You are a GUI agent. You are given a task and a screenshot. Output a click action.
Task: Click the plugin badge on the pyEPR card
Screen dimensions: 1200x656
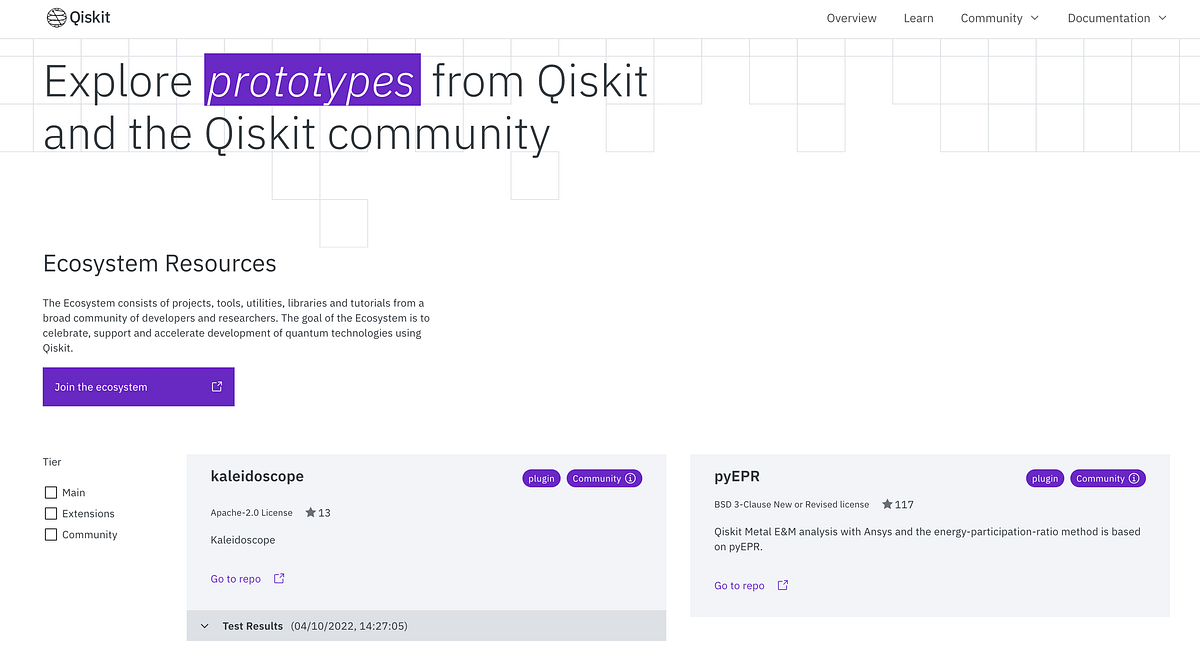(x=1044, y=478)
